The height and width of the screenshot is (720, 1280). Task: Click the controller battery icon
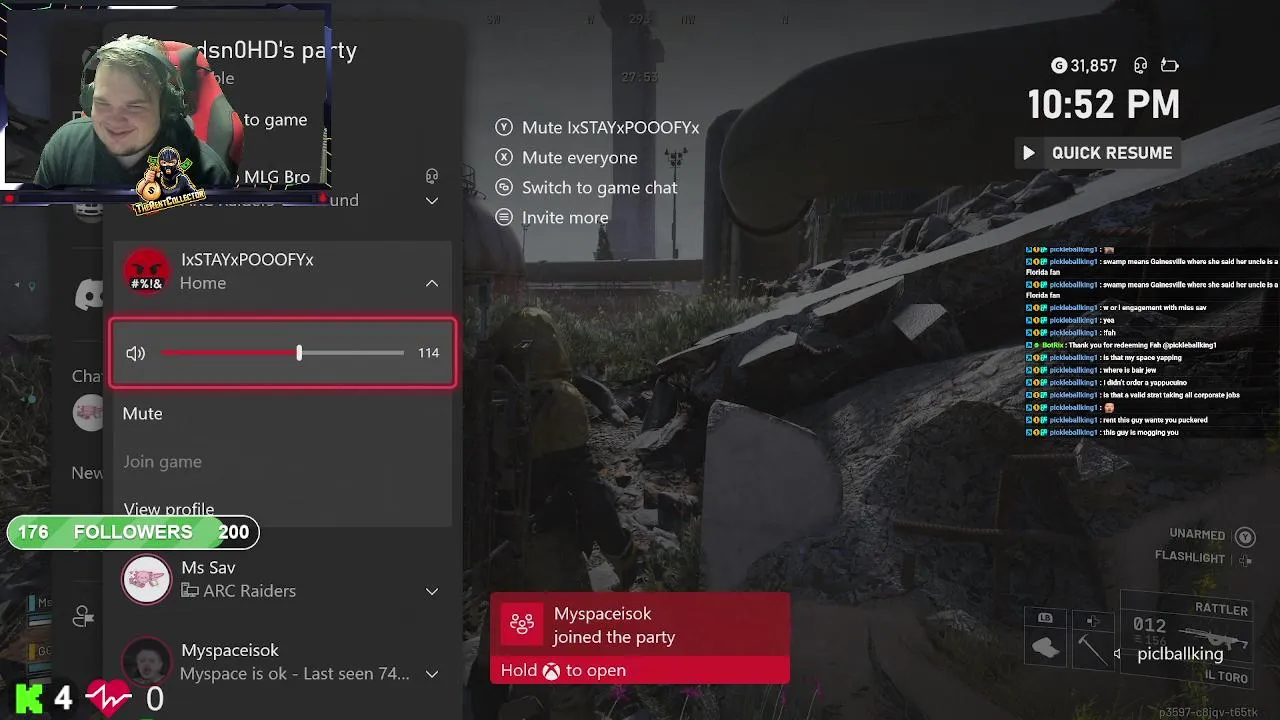(1169, 66)
